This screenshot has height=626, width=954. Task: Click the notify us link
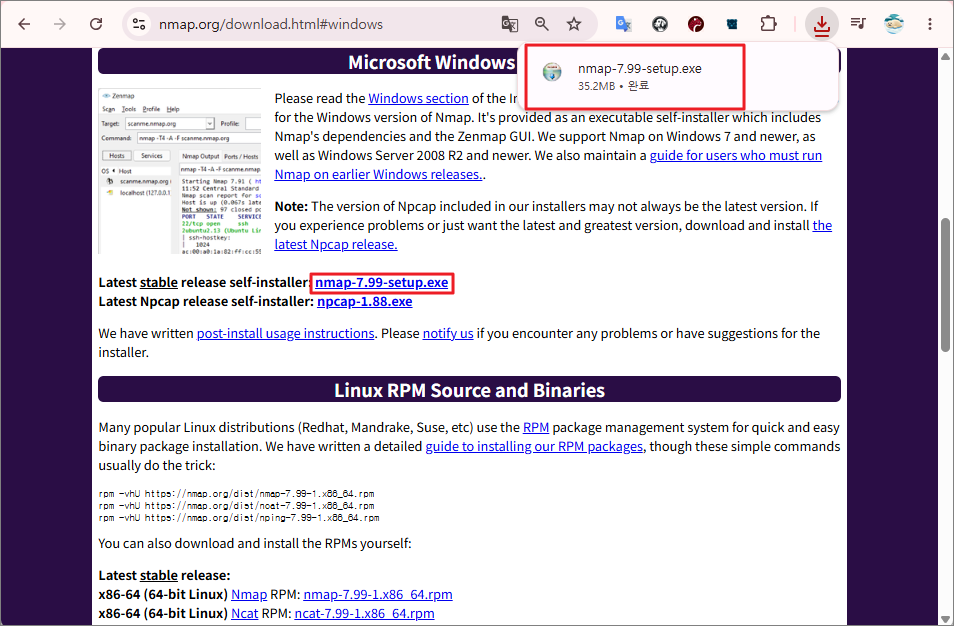tap(448, 334)
